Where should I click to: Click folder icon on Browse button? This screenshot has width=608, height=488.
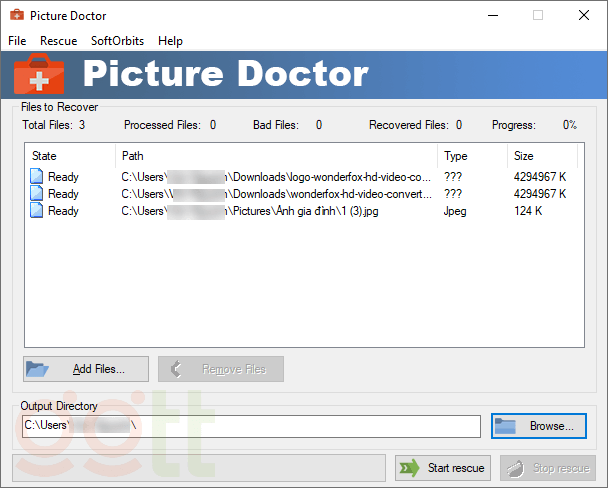(506, 426)
